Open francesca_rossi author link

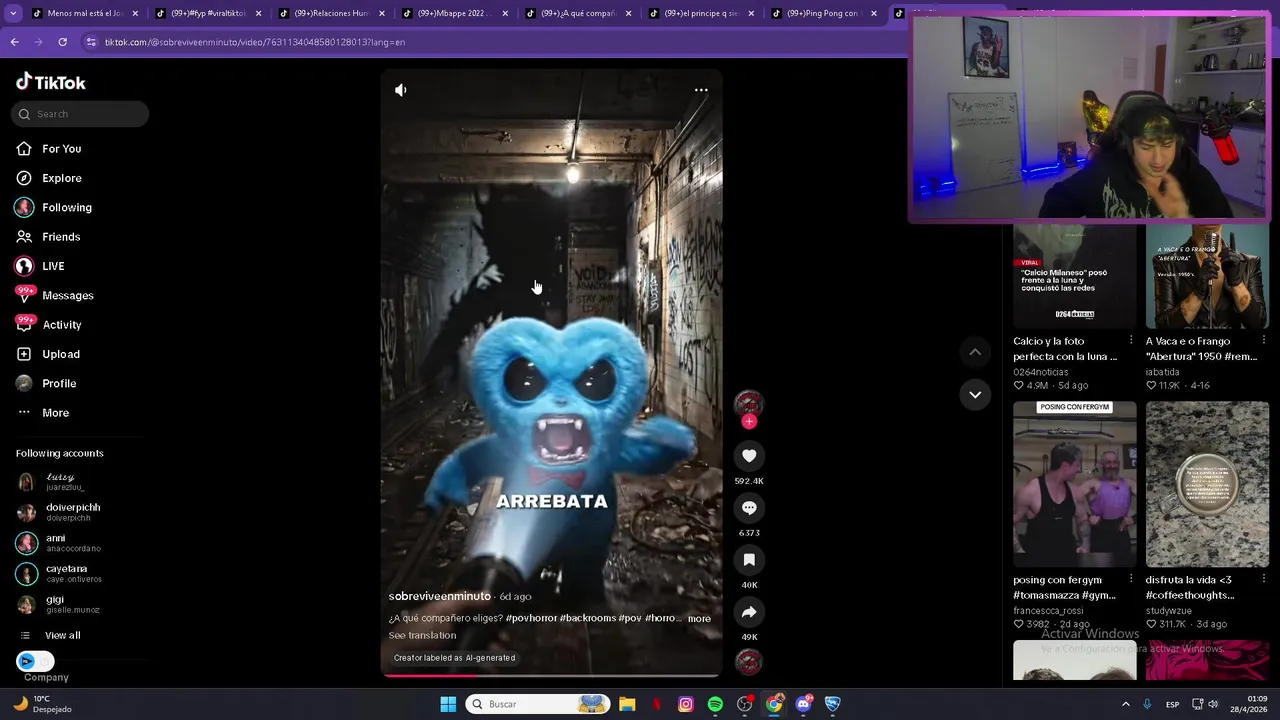(x=1048, y=610)
